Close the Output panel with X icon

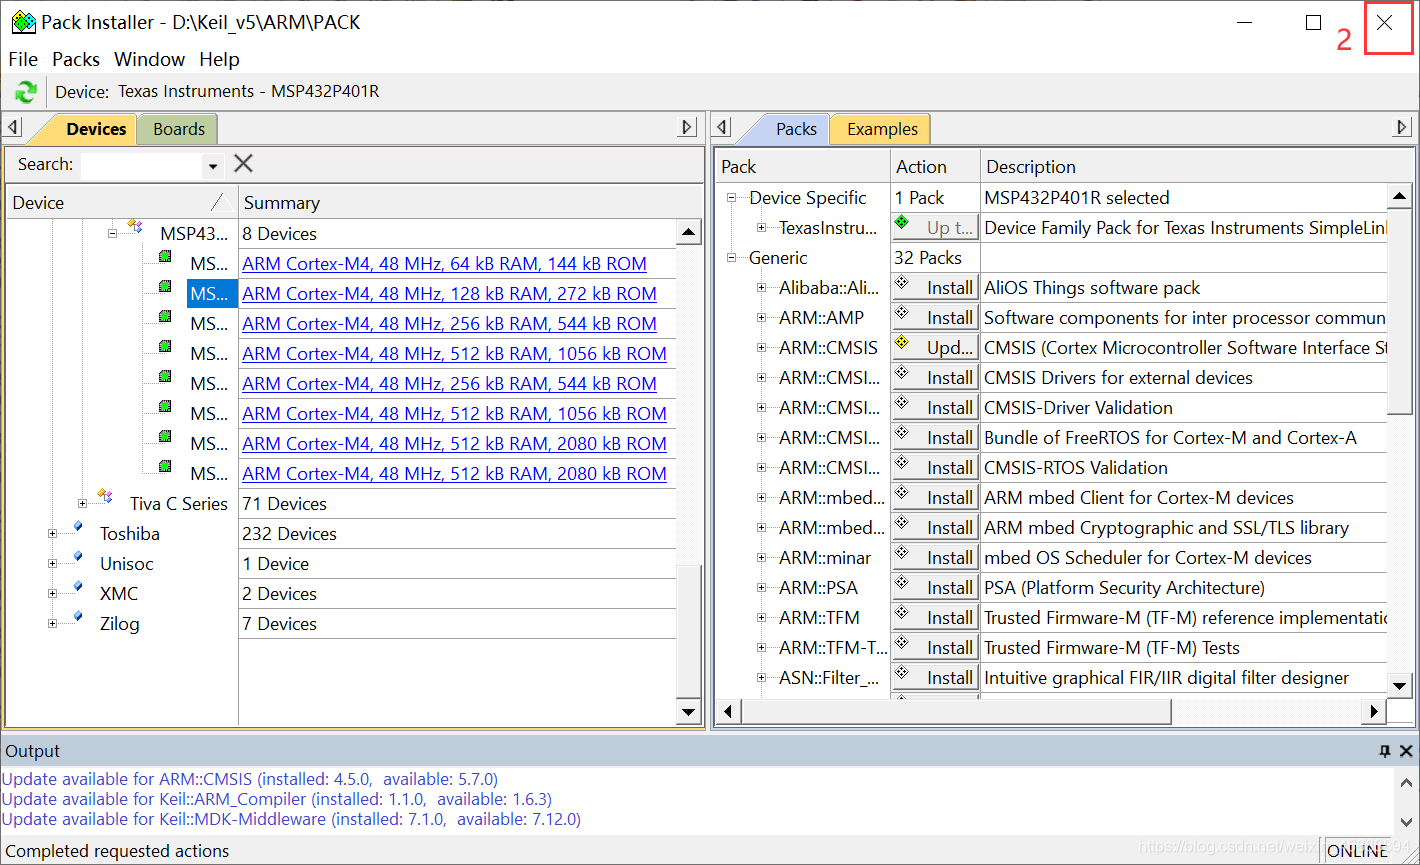coord(1406,751)
